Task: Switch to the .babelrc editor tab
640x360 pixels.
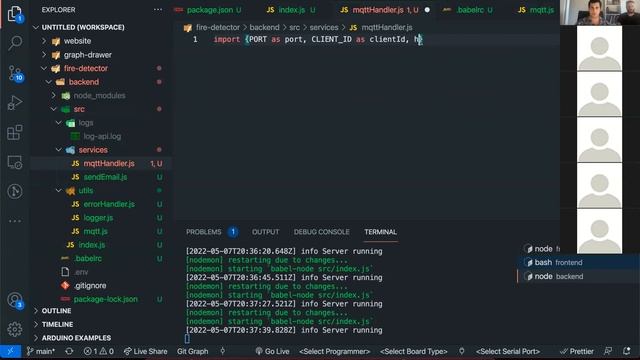Action: coord(469,10)
